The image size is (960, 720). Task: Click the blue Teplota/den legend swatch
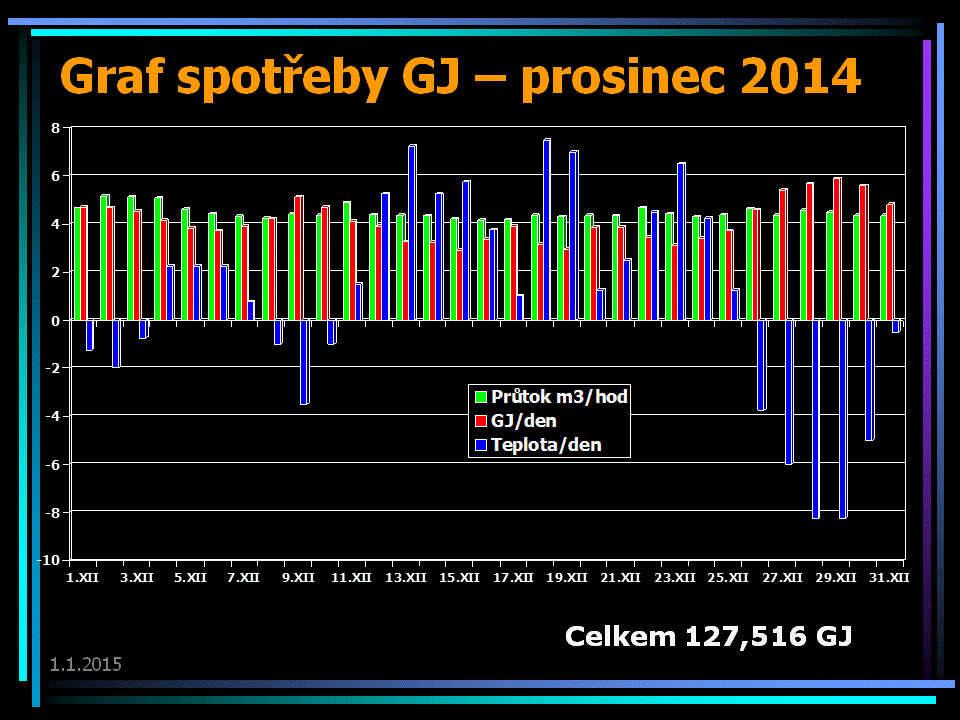pyautogui.click(x=481, y=445)
